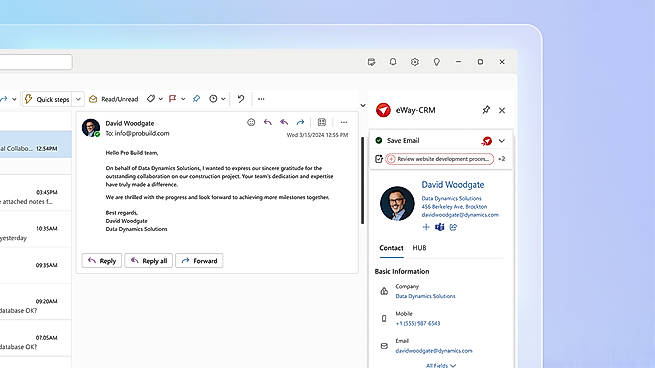Show the +2 more linked items

click(502, 159)
